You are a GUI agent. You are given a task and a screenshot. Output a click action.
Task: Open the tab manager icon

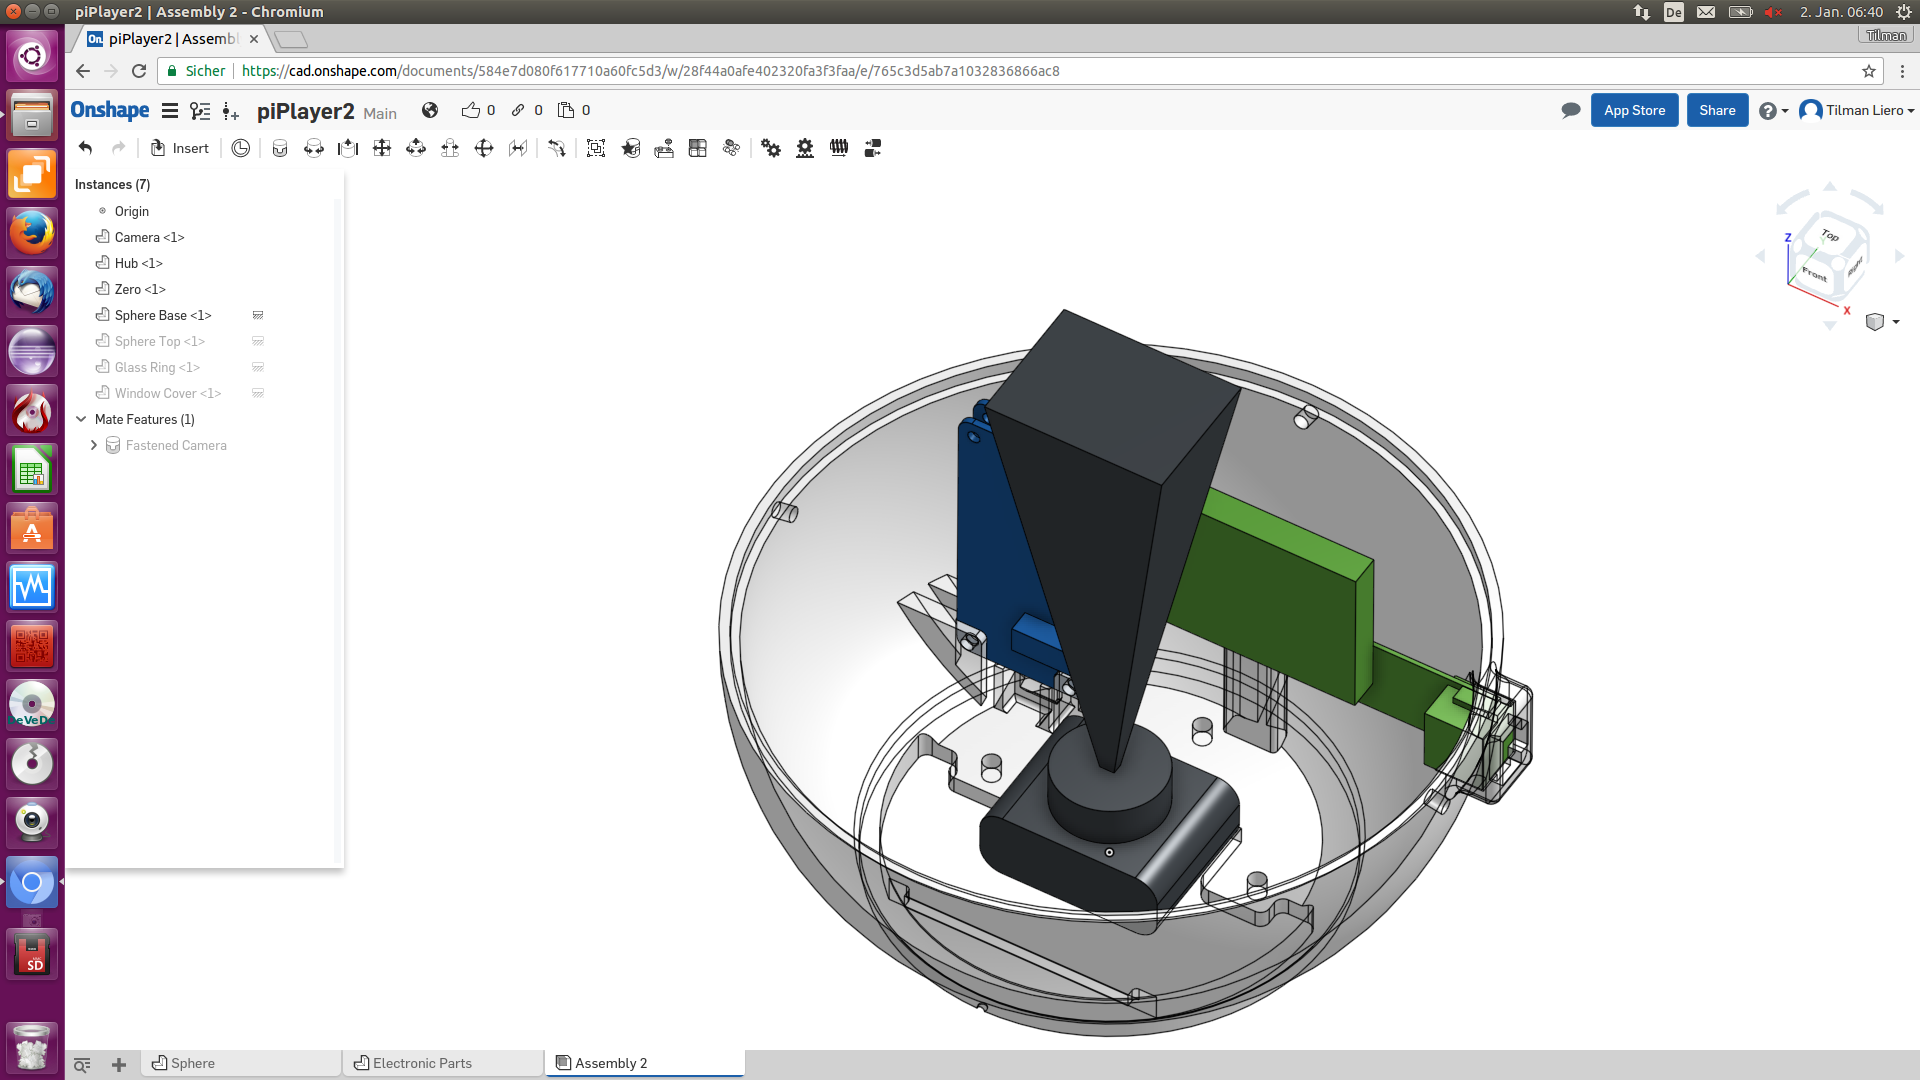(x=82, y=1064)
